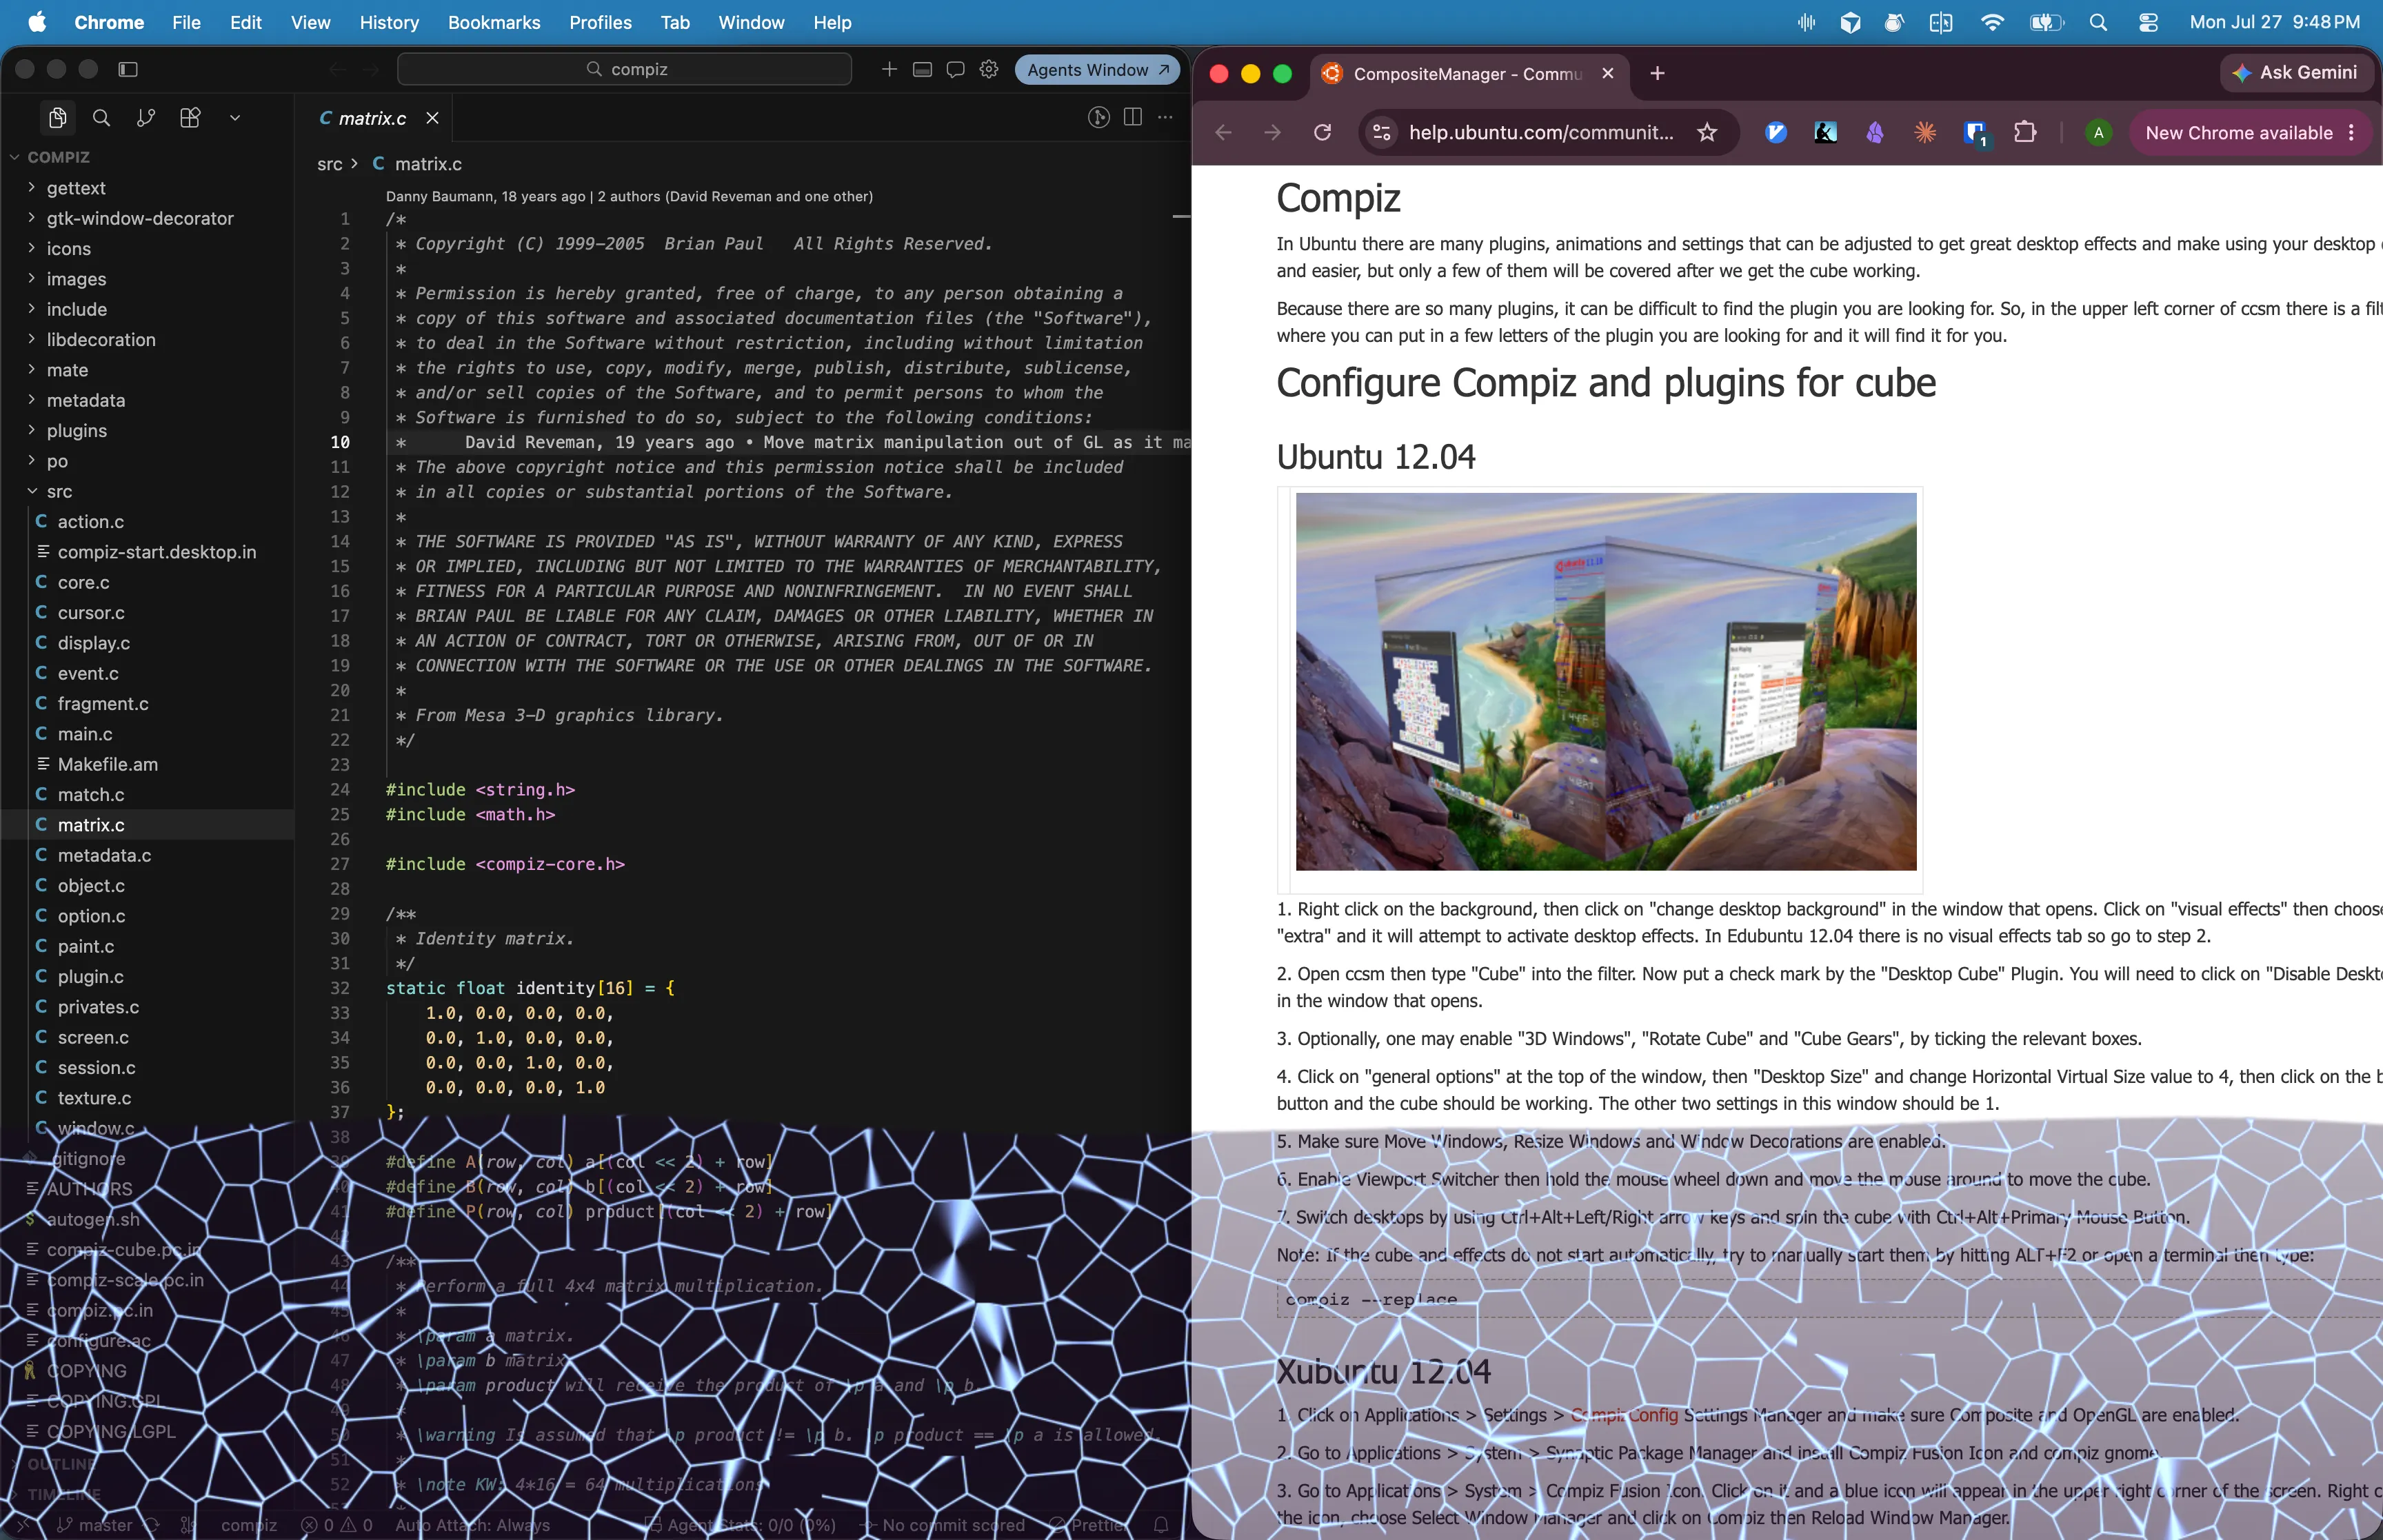This screenshot has width=2383, height=1540.
Task: Click the compiz search field in the editor title bar
Action: click(625, 69)
